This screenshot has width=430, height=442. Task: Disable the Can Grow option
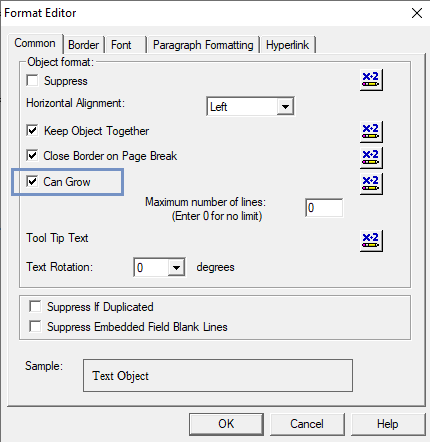[x=32, y=181]
